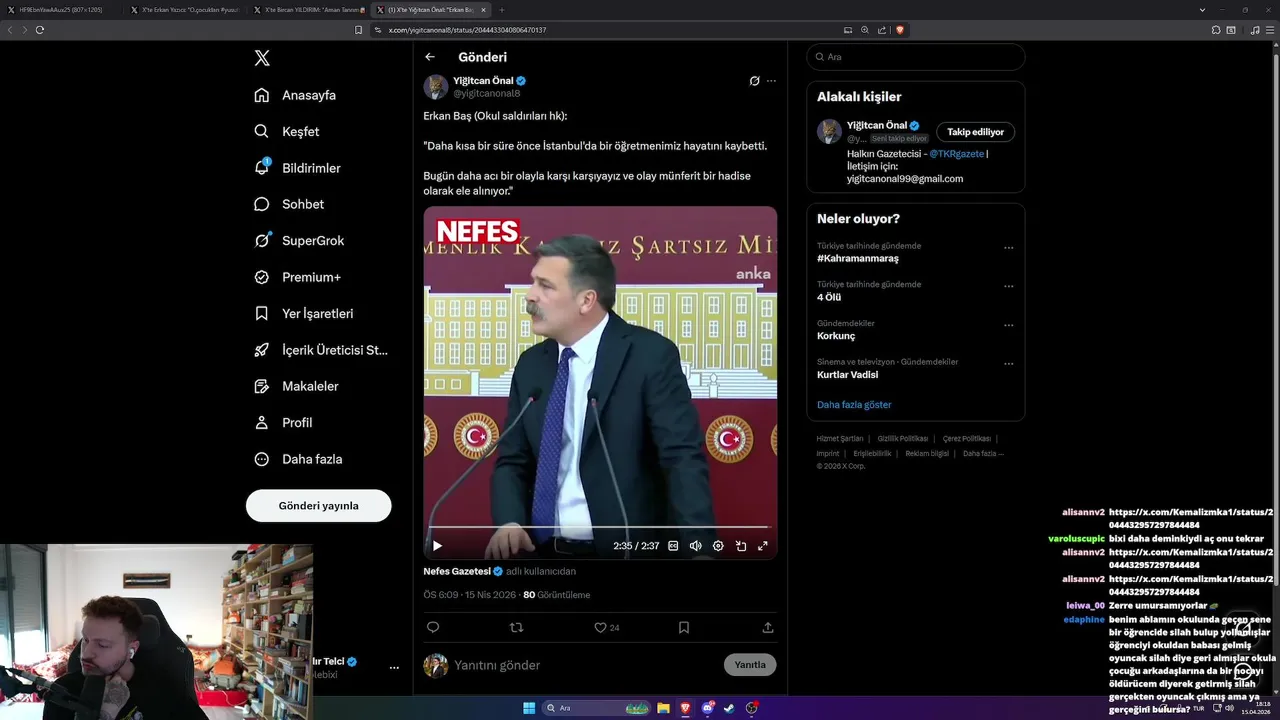
Task: Click Gönderi yayınla button
Action: [x=318, y=506]
